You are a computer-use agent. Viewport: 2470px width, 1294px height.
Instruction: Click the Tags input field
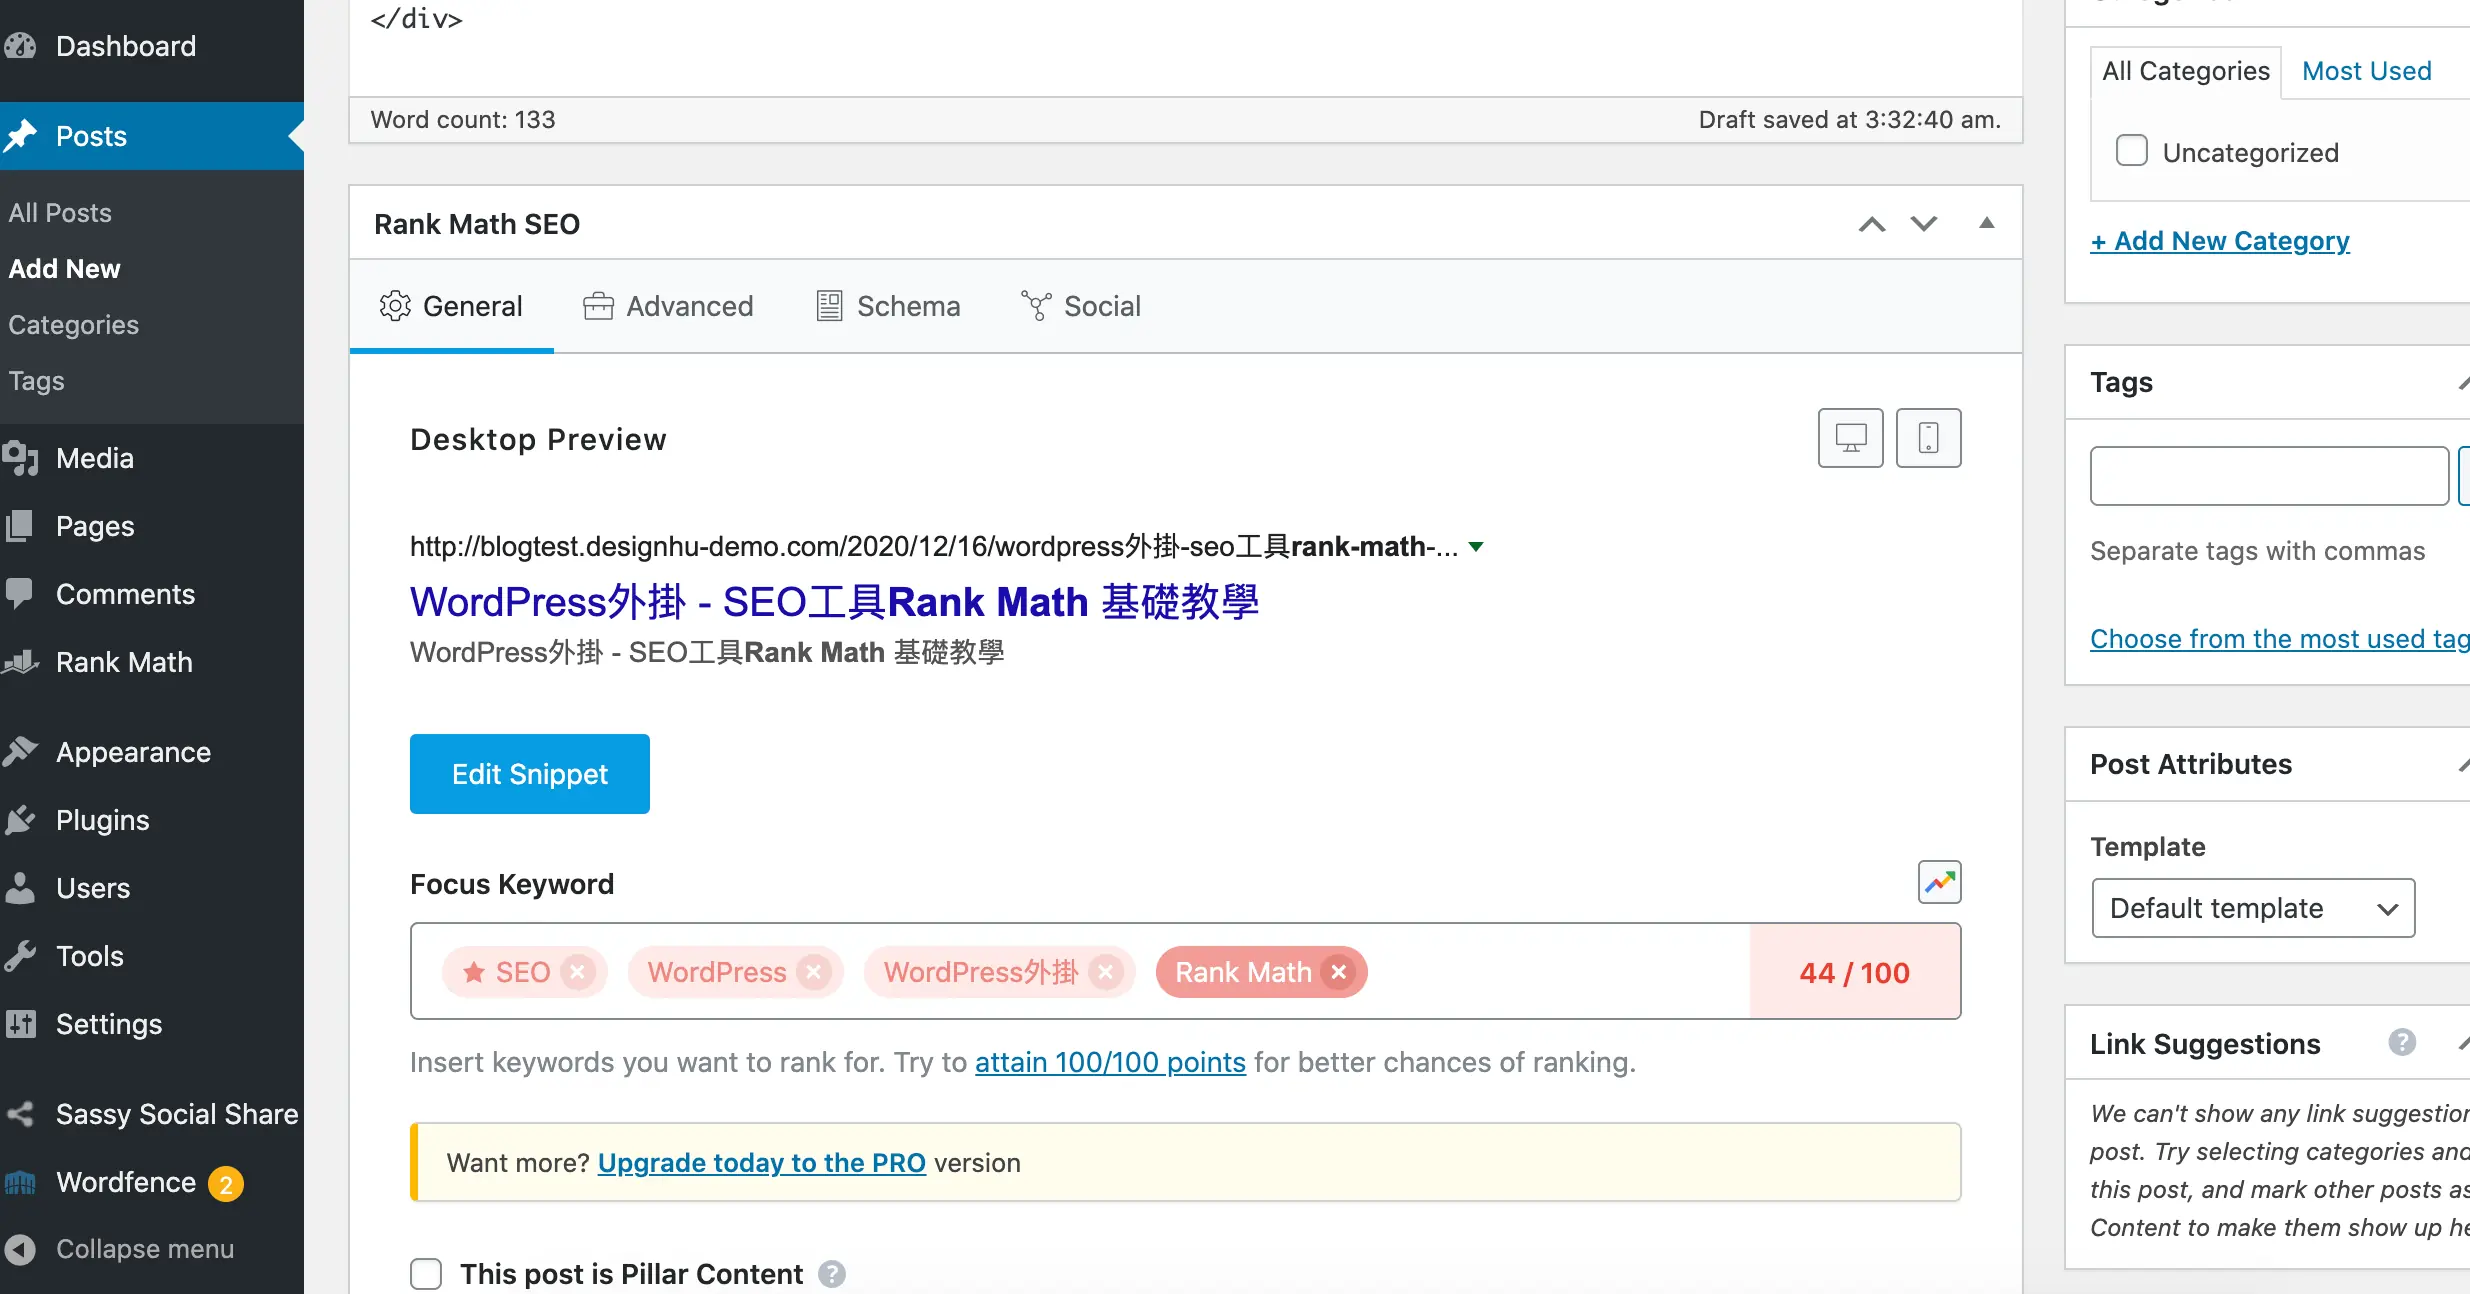[2269, 476]
